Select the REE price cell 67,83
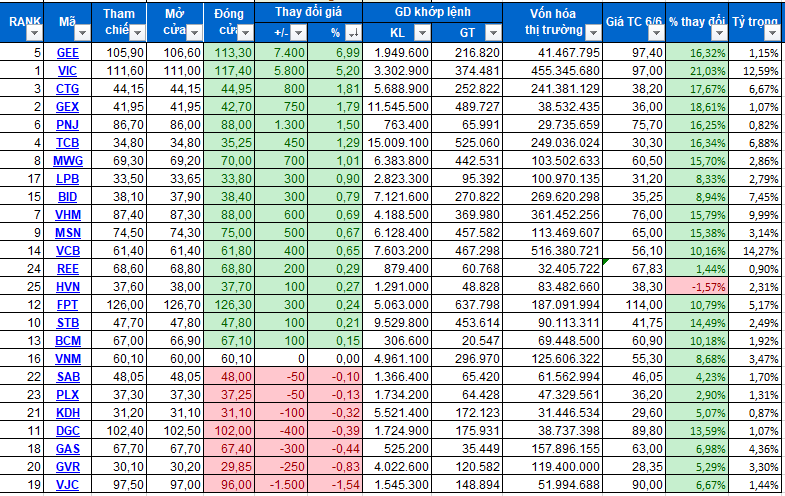This screenshot has height=496, width=785. pos(634,269)
